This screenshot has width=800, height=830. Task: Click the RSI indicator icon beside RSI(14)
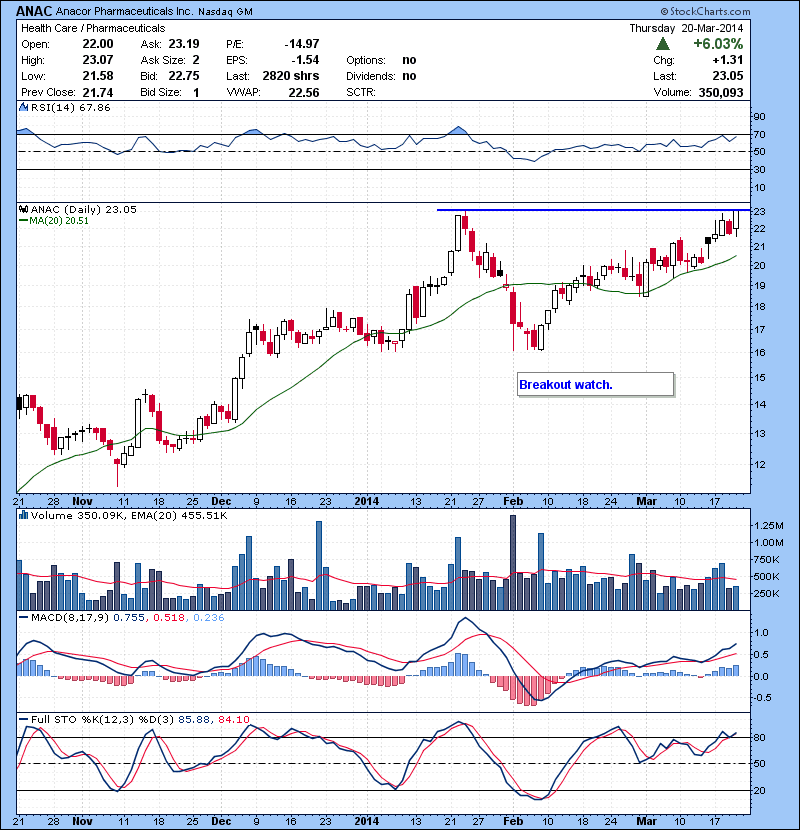click(23, 107)
